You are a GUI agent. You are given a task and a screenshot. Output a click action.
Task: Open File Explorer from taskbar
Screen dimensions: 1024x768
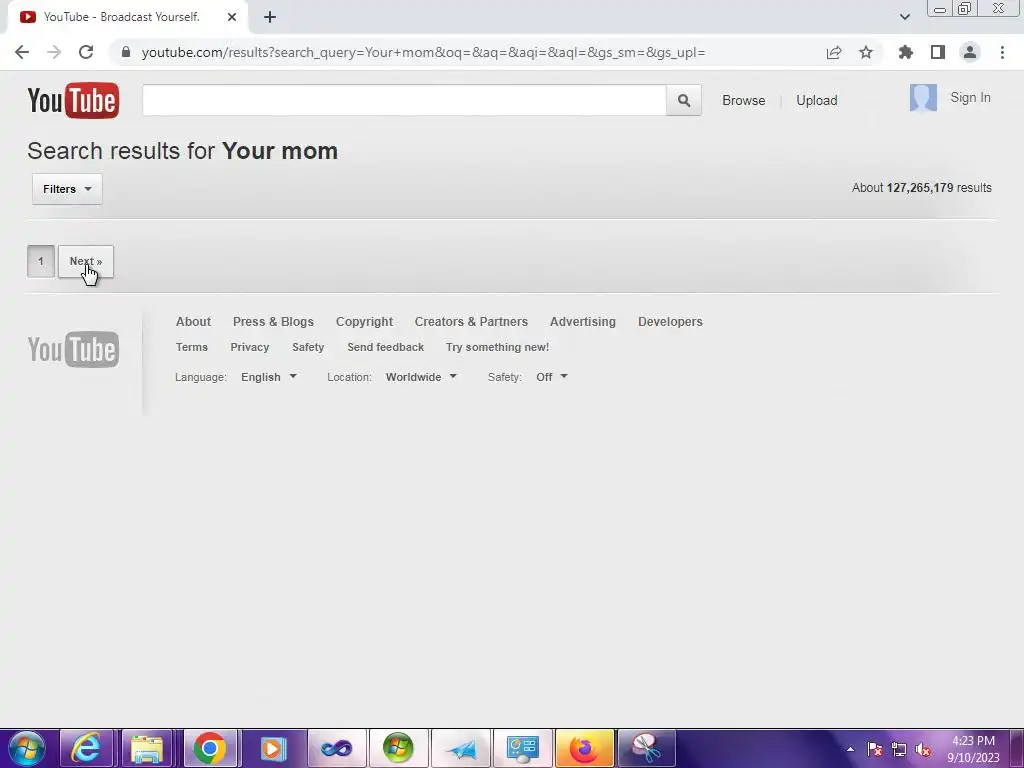click(147, 748)
